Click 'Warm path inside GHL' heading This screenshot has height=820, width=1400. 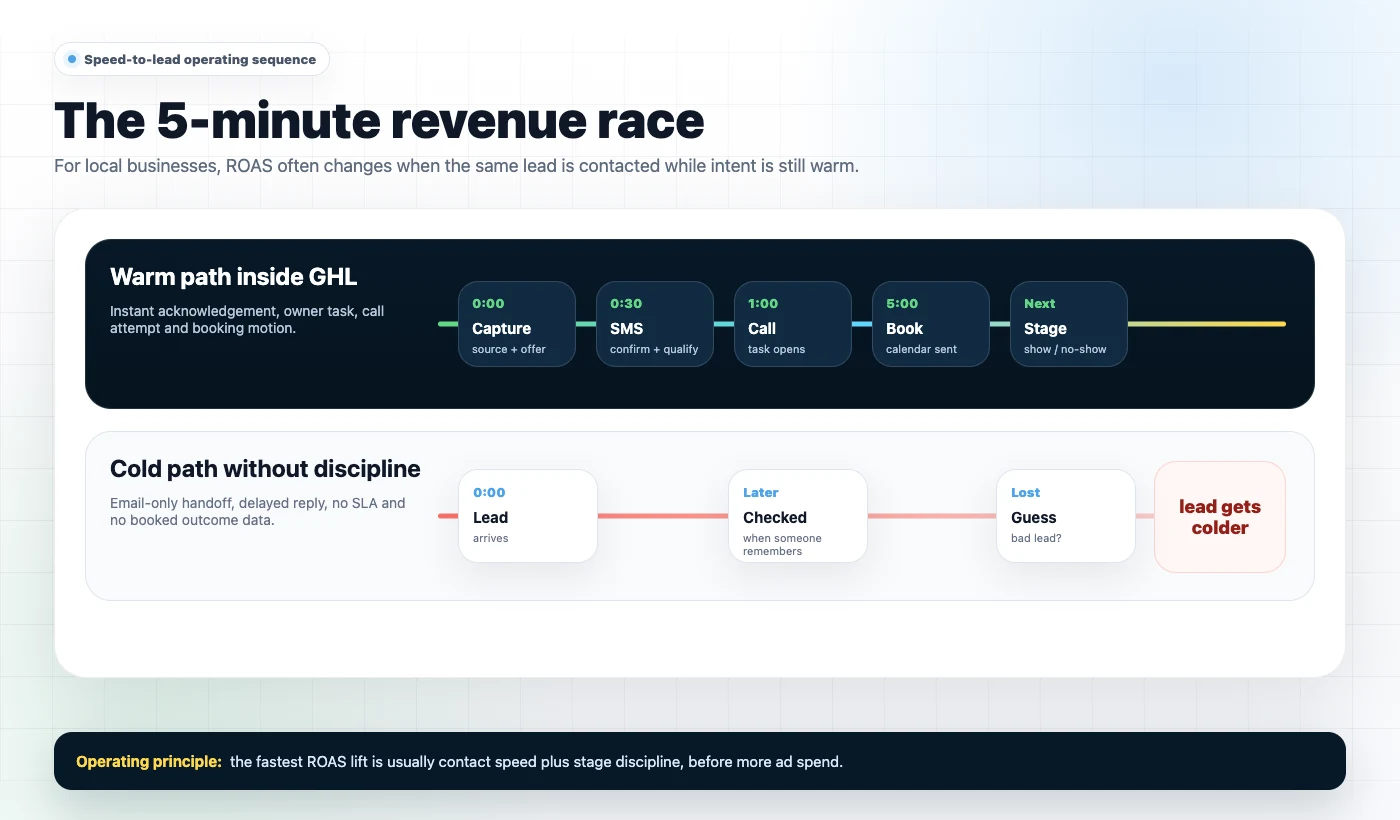coord(233,276)
